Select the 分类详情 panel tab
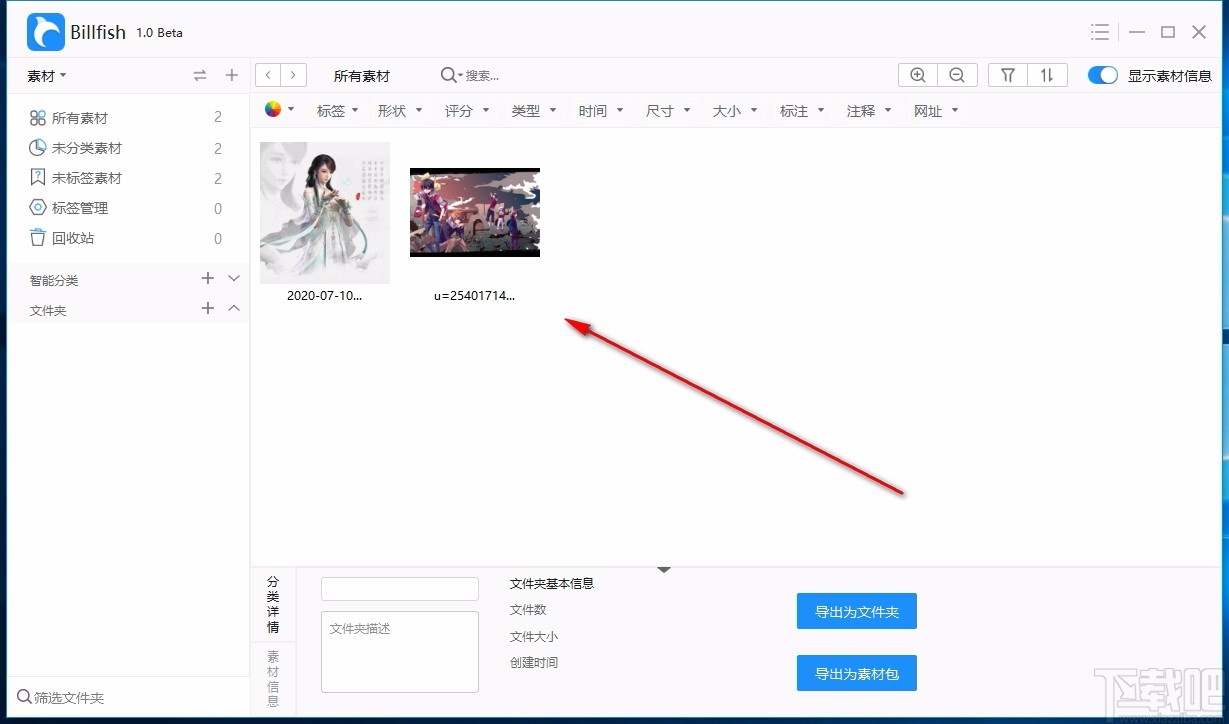The image size is (1229, 724). click(272, 605)
